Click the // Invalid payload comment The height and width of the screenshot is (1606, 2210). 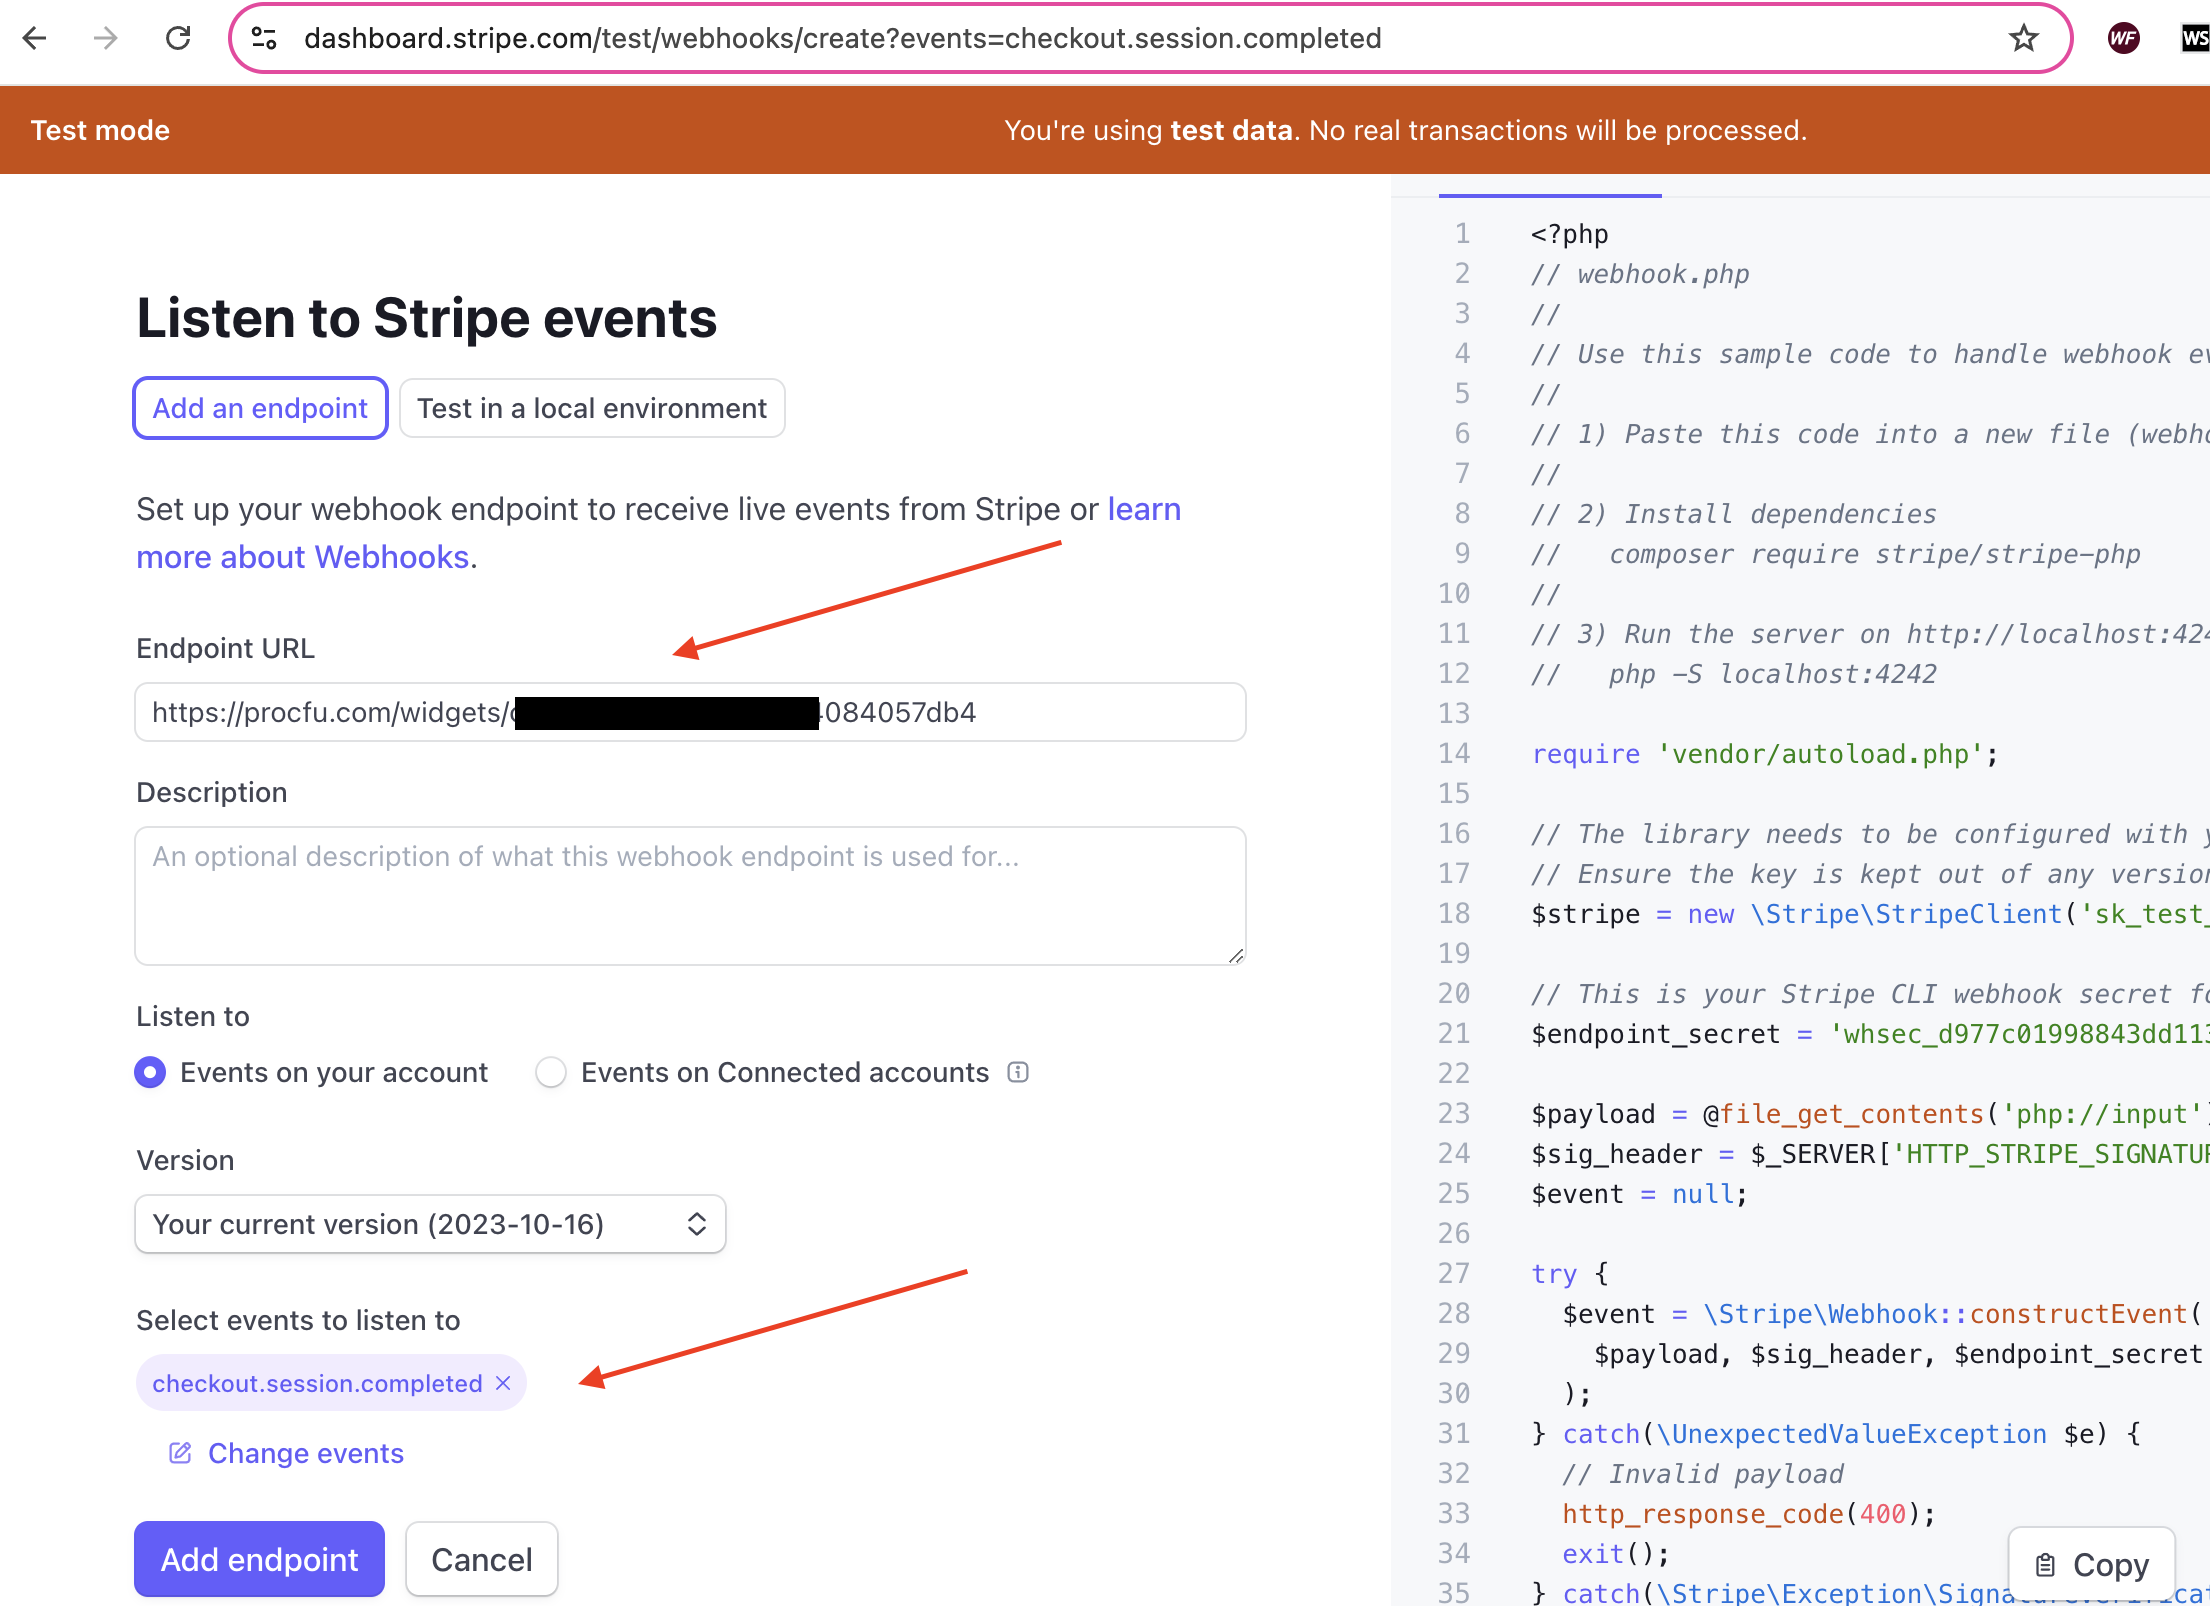pyautogui.click(x=1702, y=1474)
